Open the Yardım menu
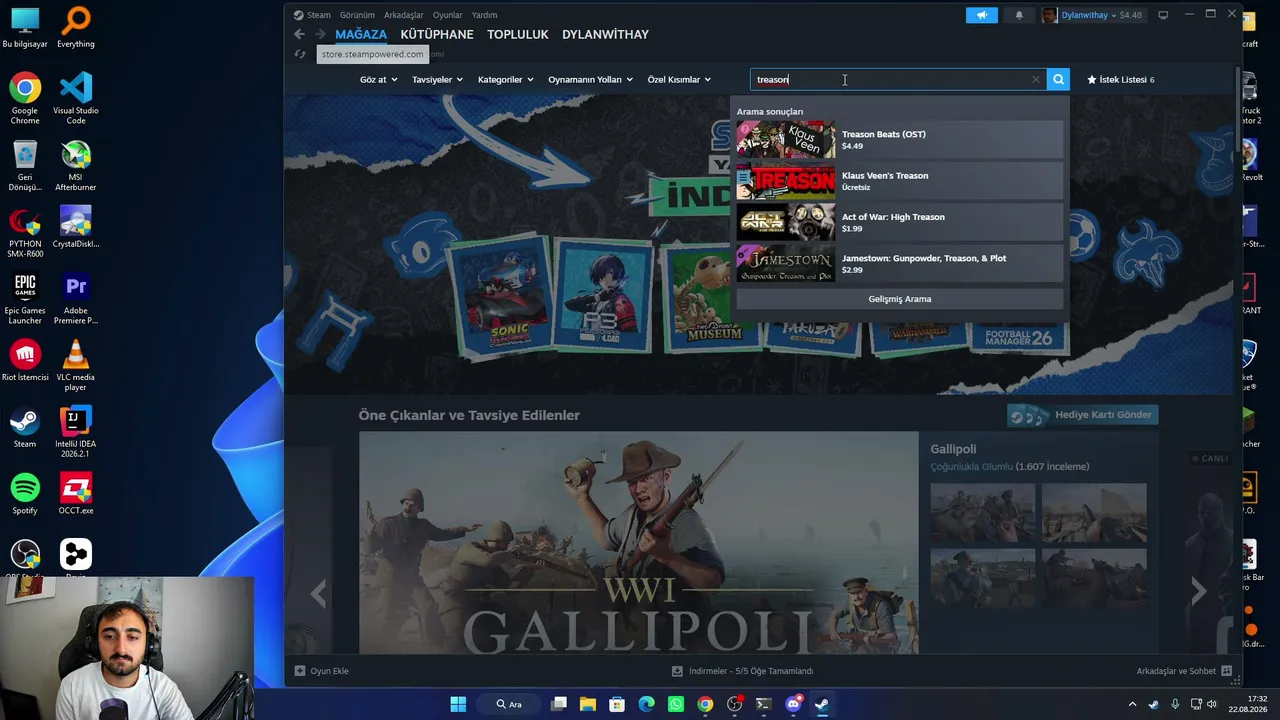Viewport: 1280px width, 720px height. click(485, 15)
